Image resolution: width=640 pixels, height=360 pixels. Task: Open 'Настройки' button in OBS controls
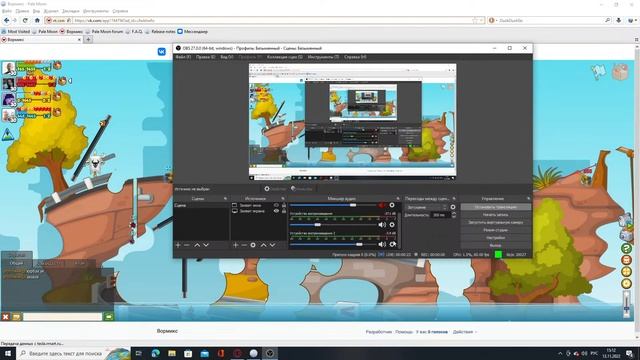tap(496, 238)
